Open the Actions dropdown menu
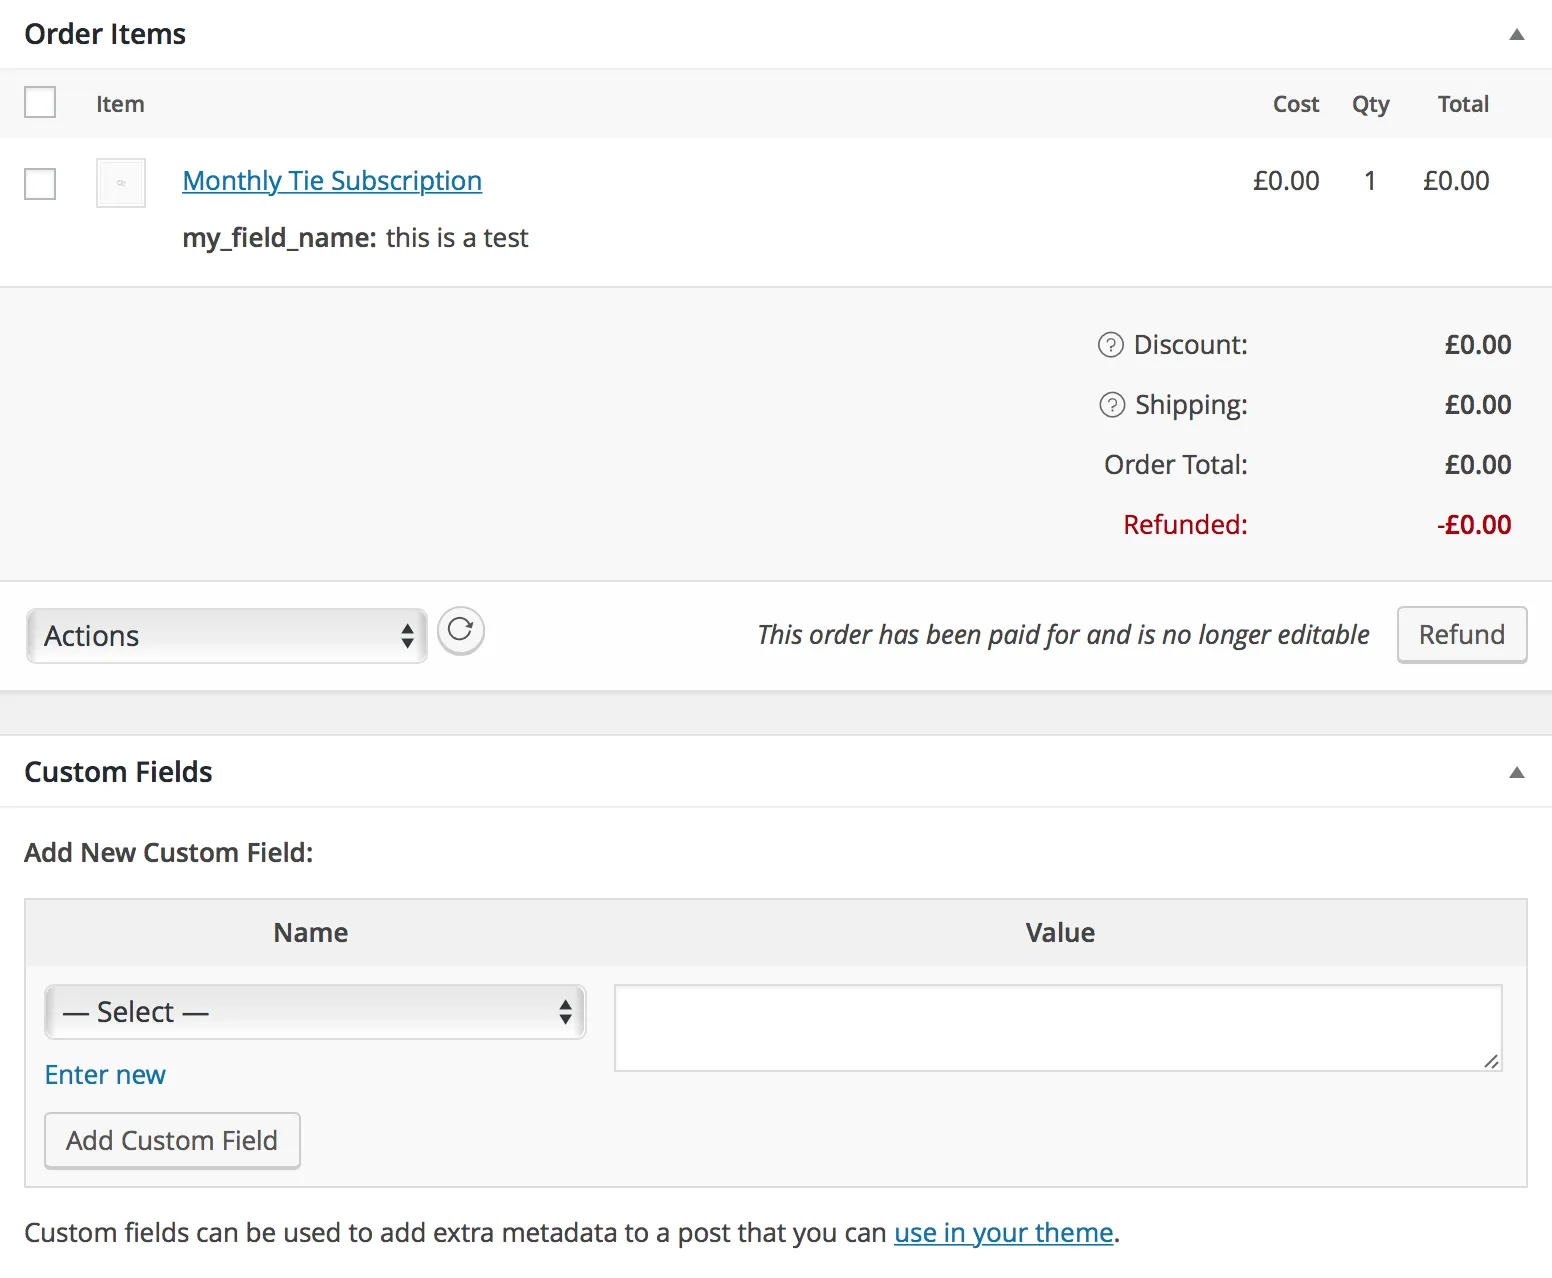The image size is (1552, 1278). click(227, 636)
